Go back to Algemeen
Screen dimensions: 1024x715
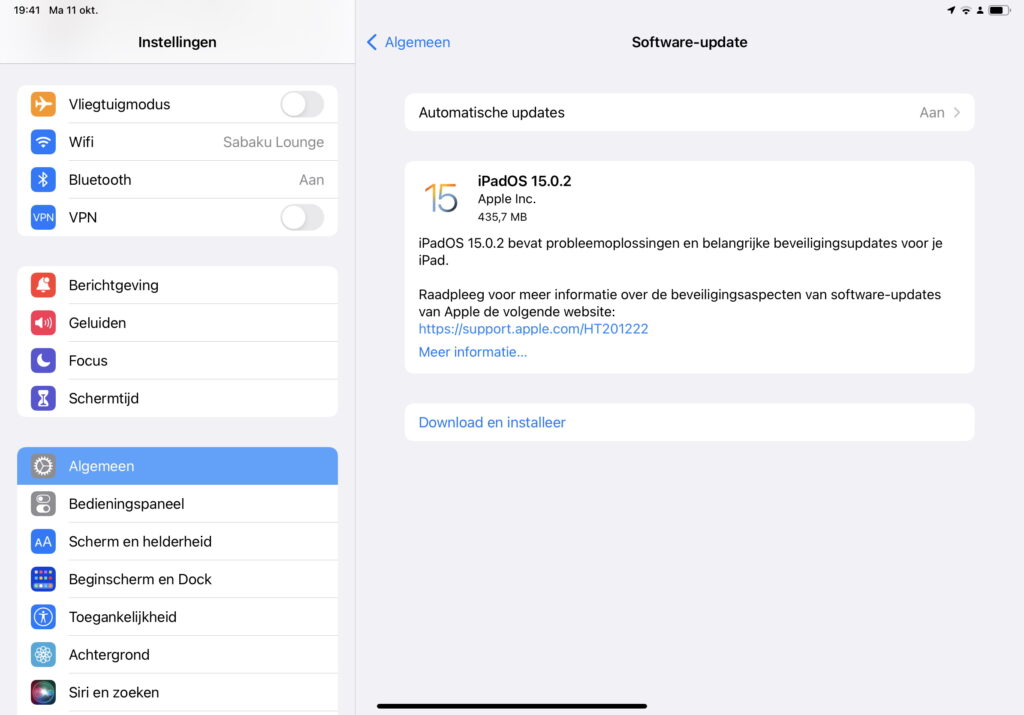408,42
